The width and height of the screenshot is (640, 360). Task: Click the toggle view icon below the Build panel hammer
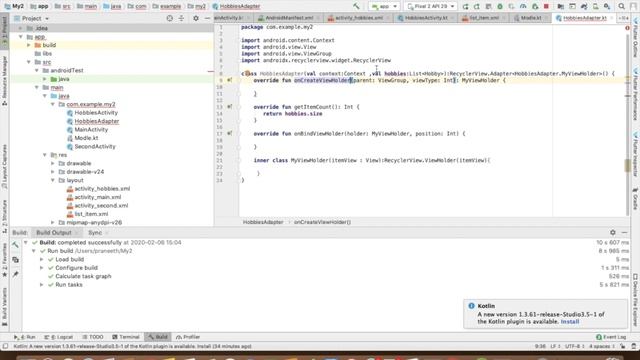coord(16,260)
